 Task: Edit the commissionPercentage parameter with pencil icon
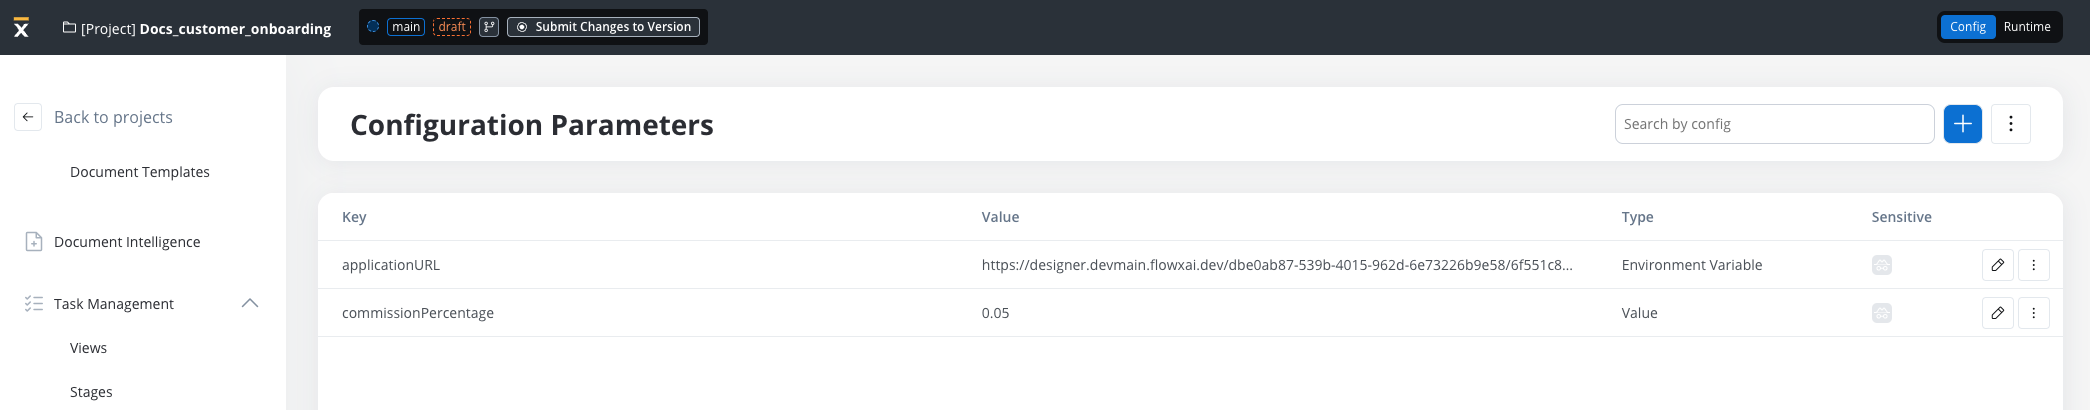[x=1997, y=313]
